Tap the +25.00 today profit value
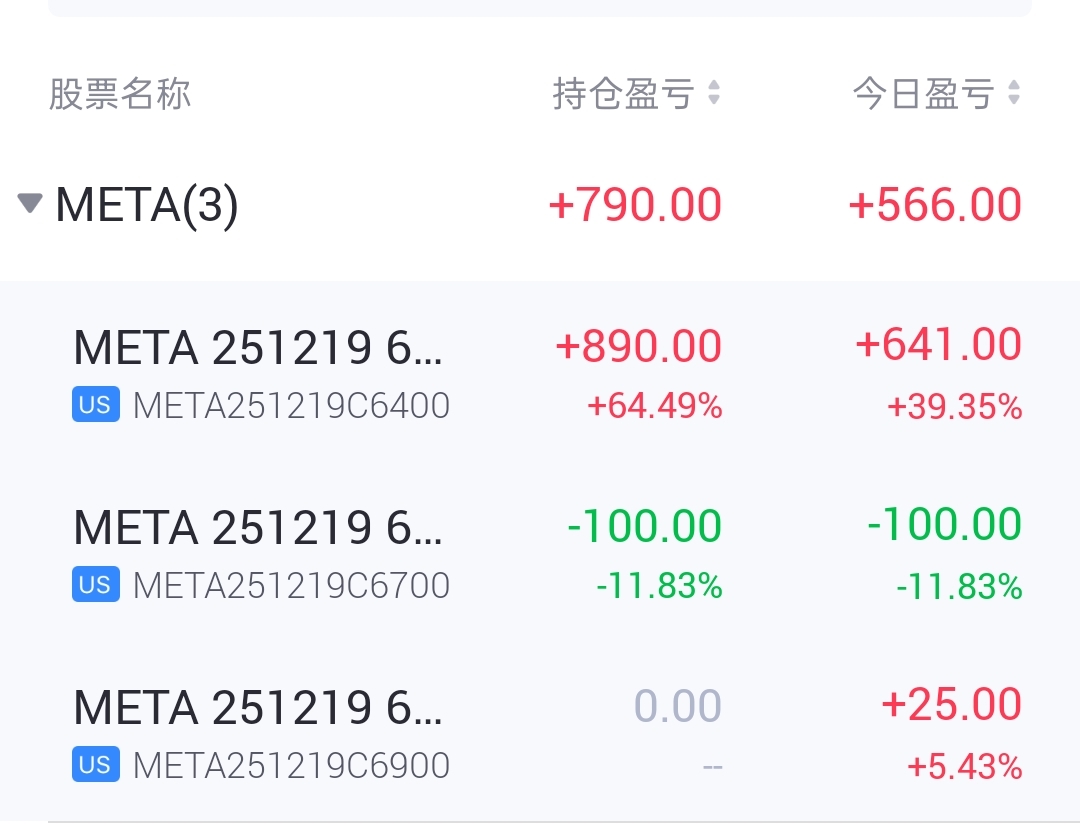The image size is (1080, 828). pos(951,704)
